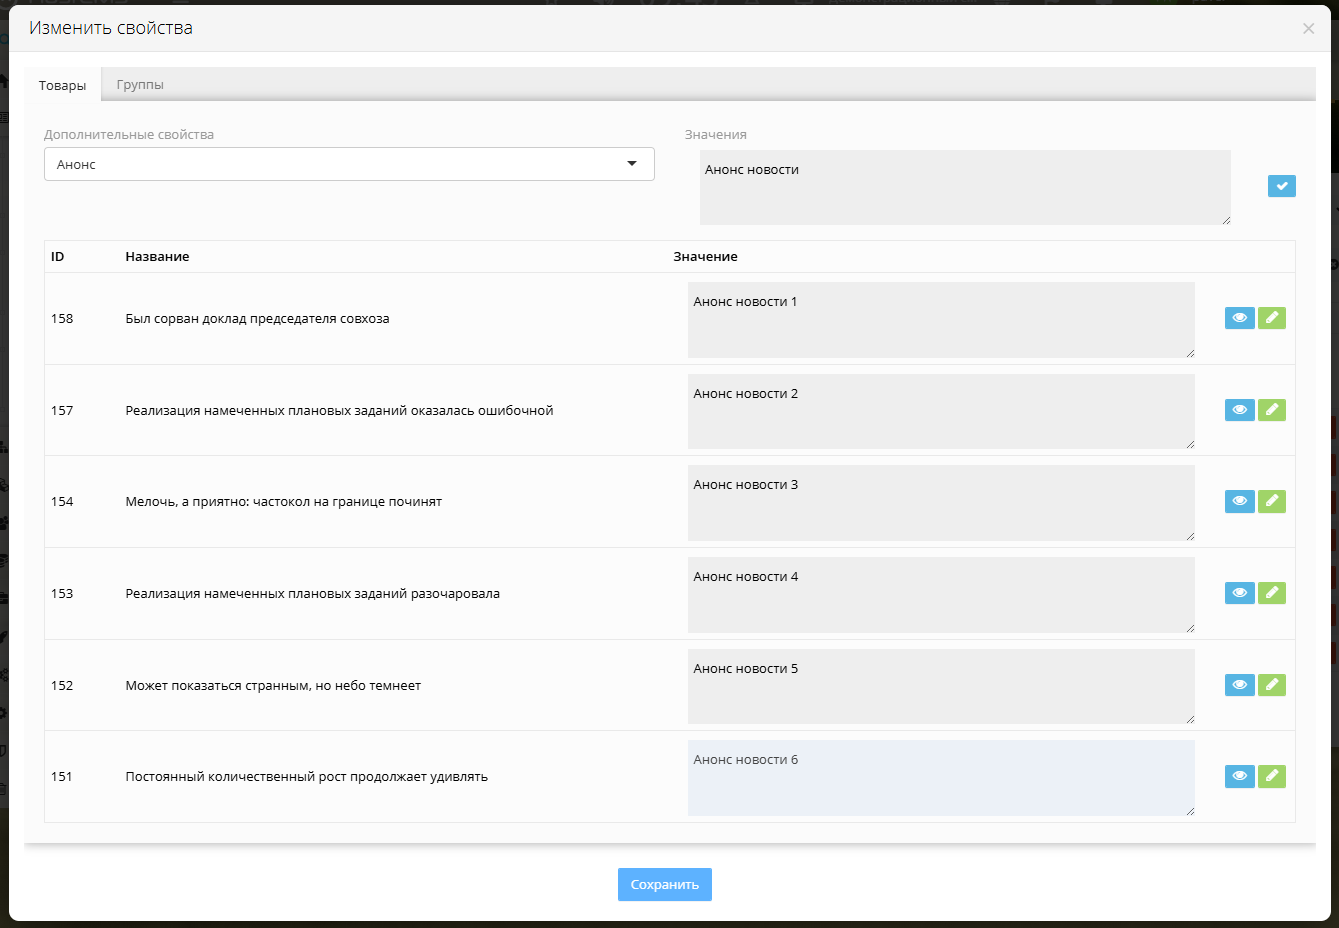This screenshot has width=1339, height=928.
Task: Click the pencil icon for row 152
Action: point(1271,685)
